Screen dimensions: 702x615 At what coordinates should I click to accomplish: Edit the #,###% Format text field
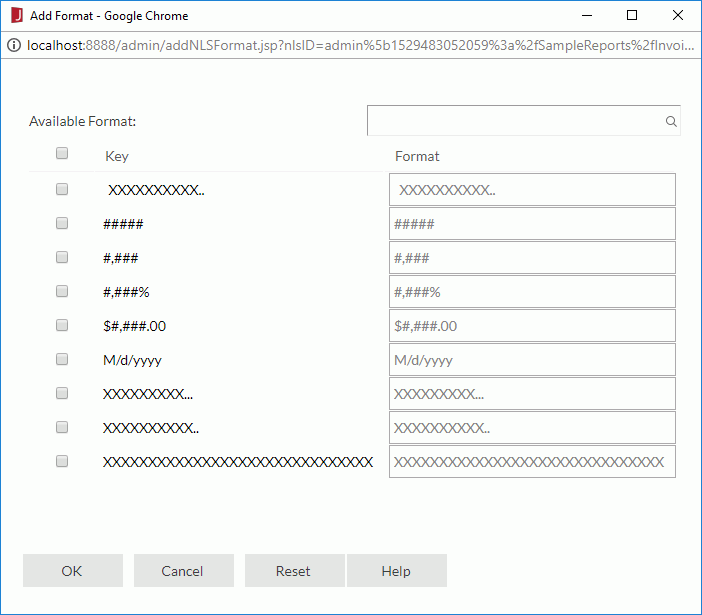[532, 291]
